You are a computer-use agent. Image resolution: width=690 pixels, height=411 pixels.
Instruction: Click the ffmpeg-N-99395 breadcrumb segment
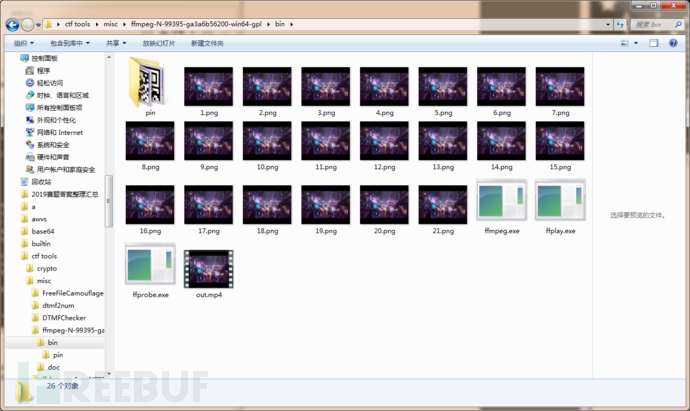[x=196, y=24]
